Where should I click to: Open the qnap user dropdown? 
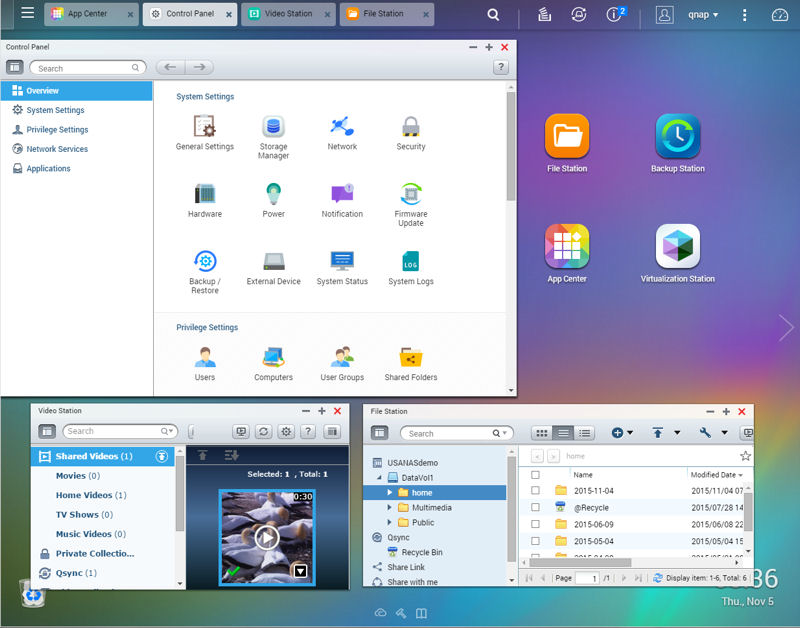[703, 14]
